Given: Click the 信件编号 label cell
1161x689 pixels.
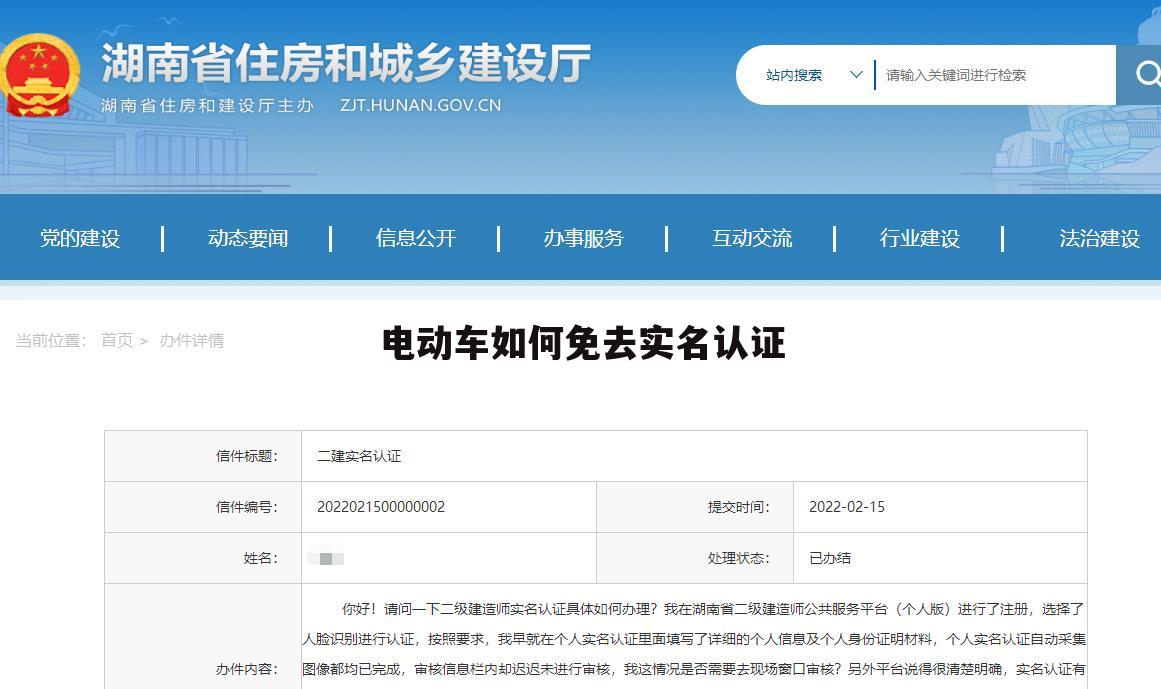Looking at the screenshot, I should pyautogui.click(x=203, y=507).
